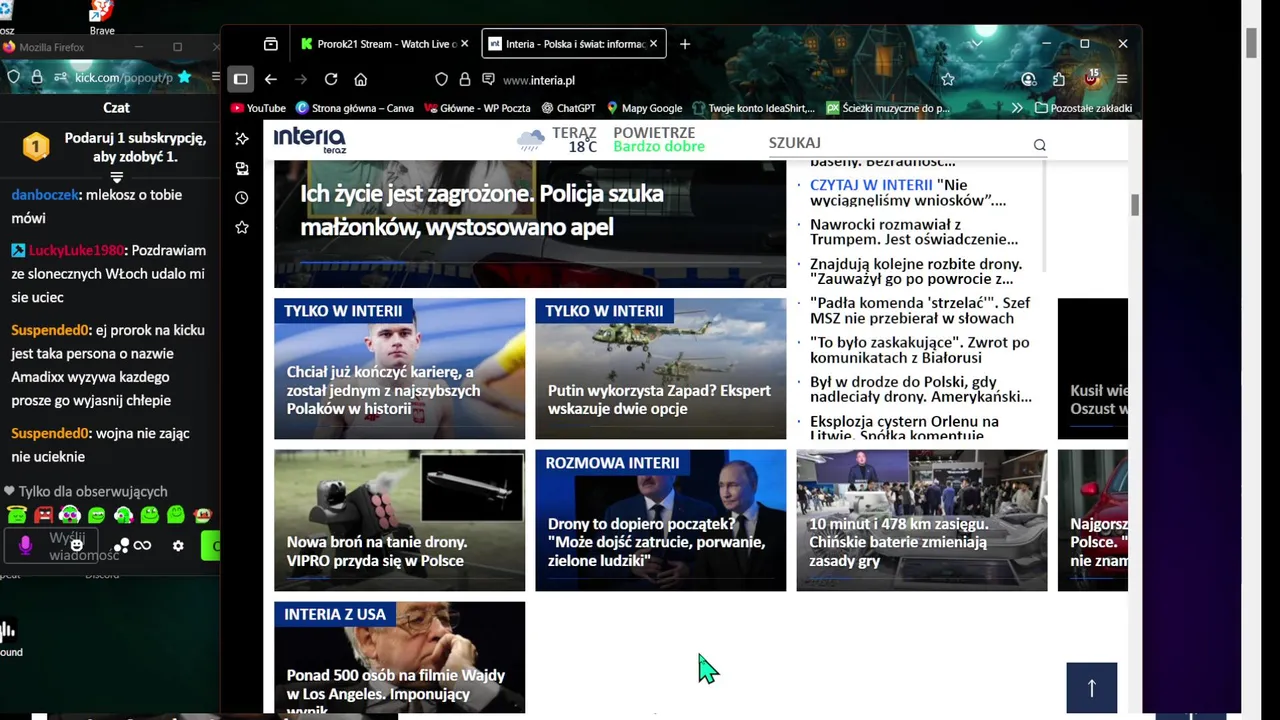
Task: Open the Firefox View tab overview icon
Action: 270,44
